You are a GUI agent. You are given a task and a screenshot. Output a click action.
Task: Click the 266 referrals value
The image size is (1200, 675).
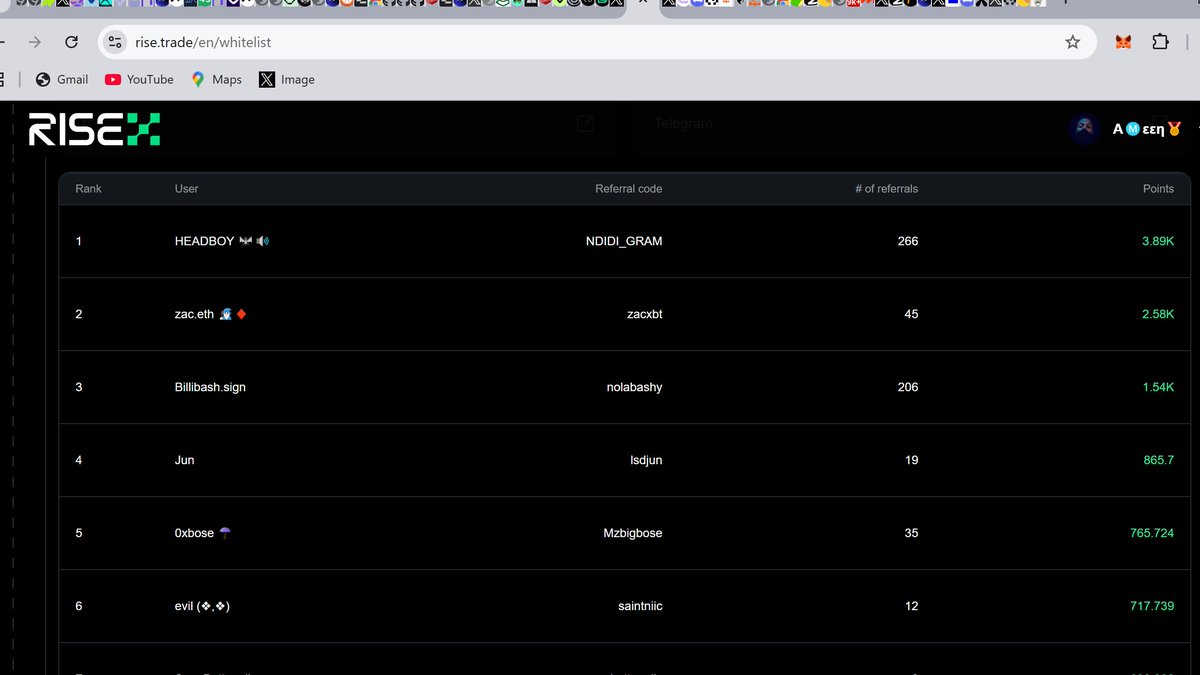907,241
